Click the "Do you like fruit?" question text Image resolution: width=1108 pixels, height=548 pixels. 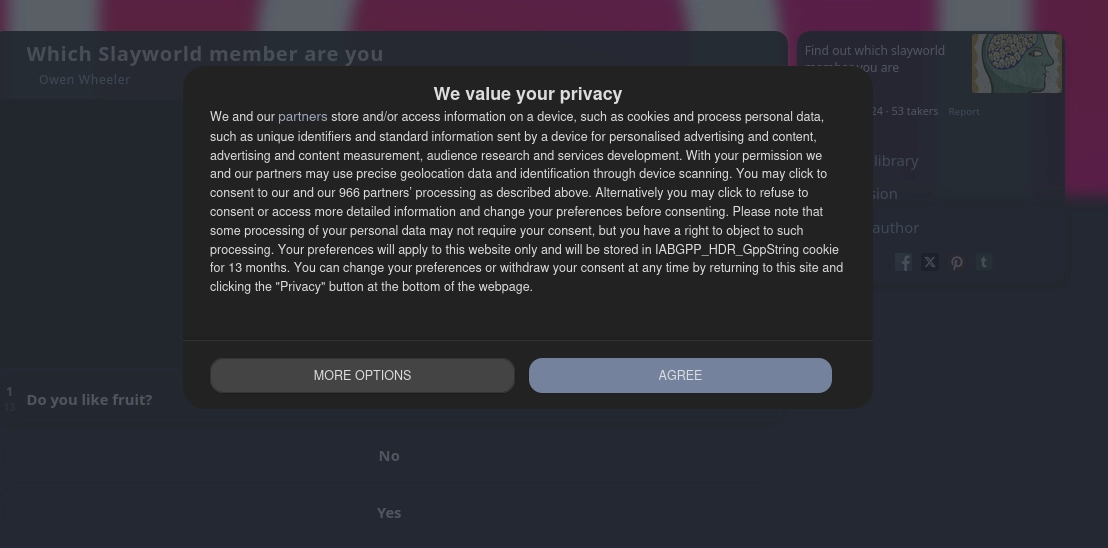point(90,400)
